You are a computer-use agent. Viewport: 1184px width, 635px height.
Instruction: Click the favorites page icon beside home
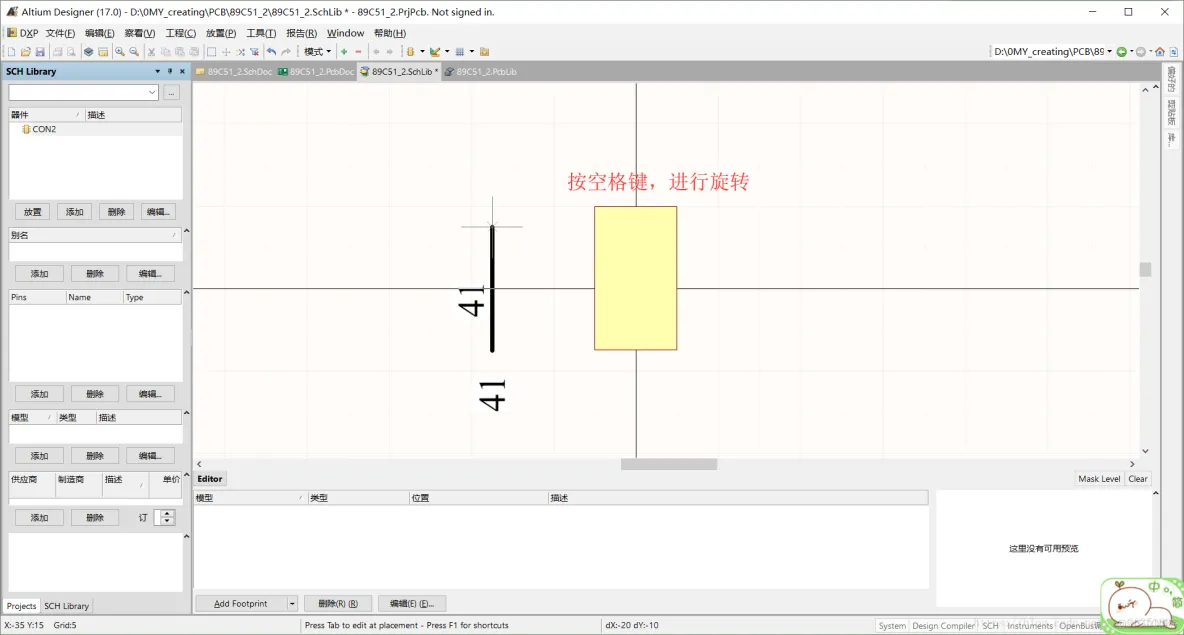[x=1174, y=52]
